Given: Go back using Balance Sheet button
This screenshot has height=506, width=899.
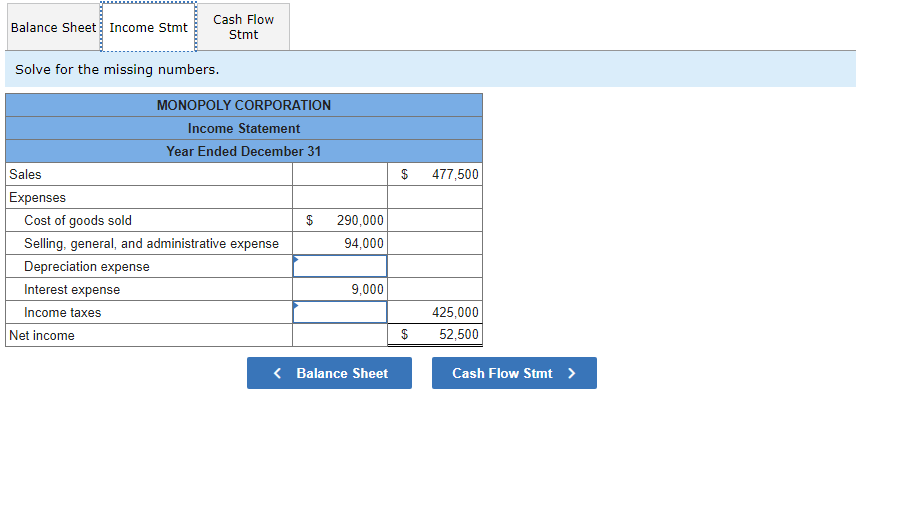Looking at the screenshot, I should pyautogui.click(x=329, y=373).
